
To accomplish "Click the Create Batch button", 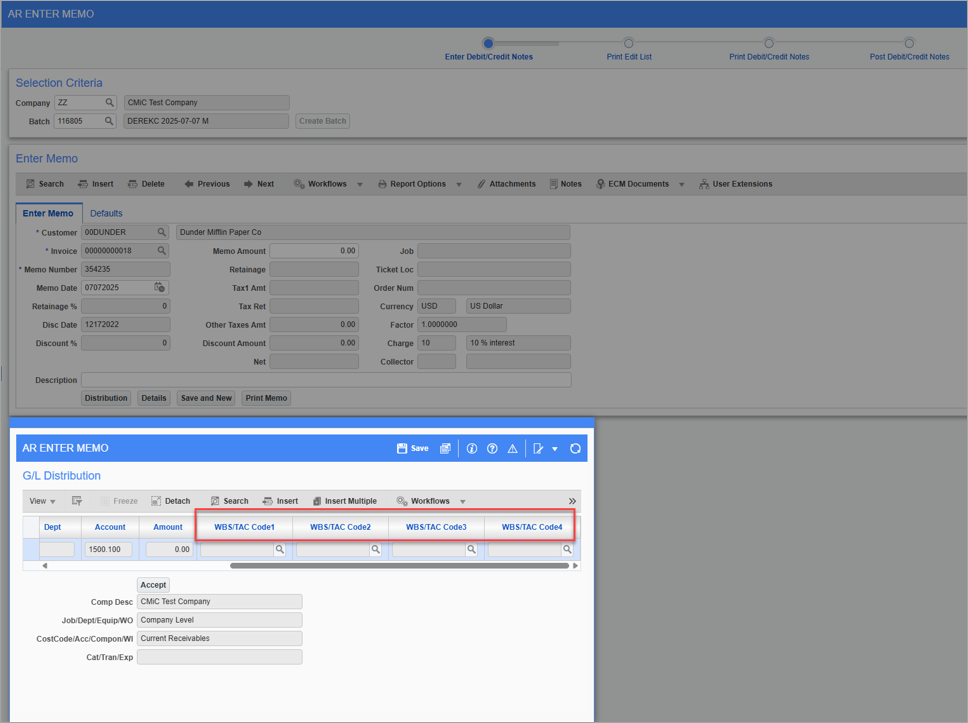I will click(322, 121).
